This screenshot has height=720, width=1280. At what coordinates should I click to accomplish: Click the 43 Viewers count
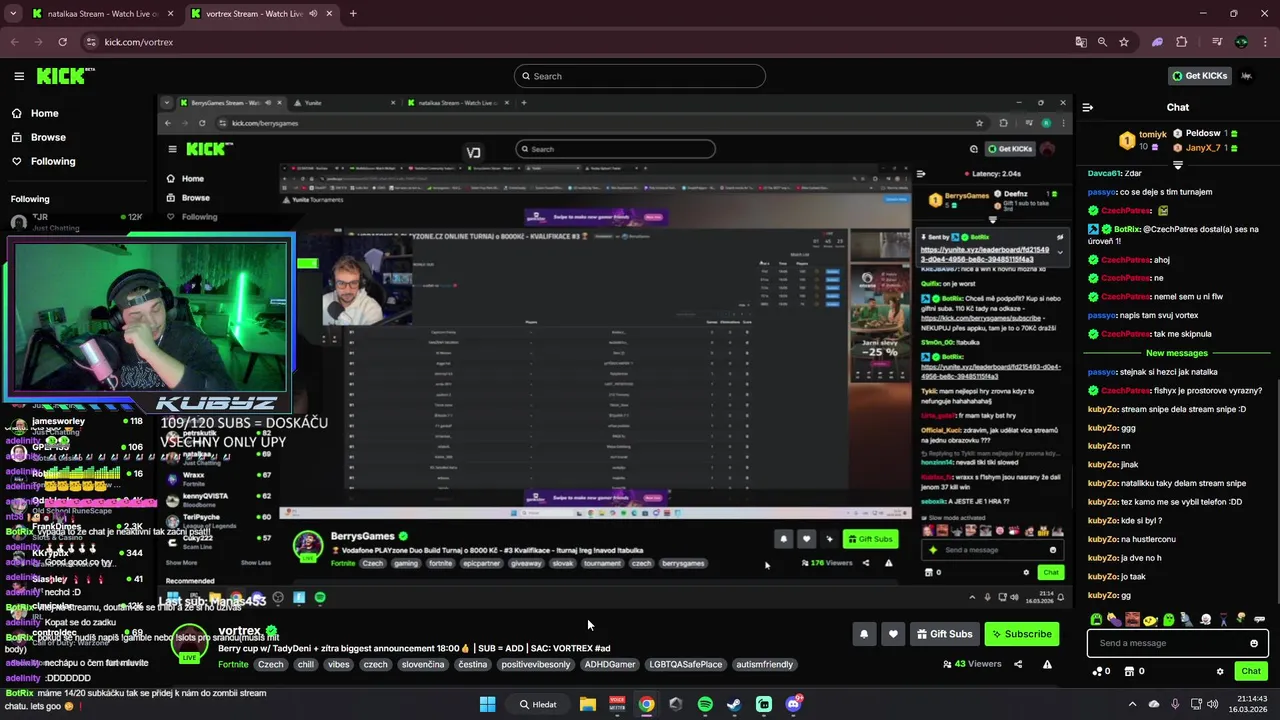point(972,664)
